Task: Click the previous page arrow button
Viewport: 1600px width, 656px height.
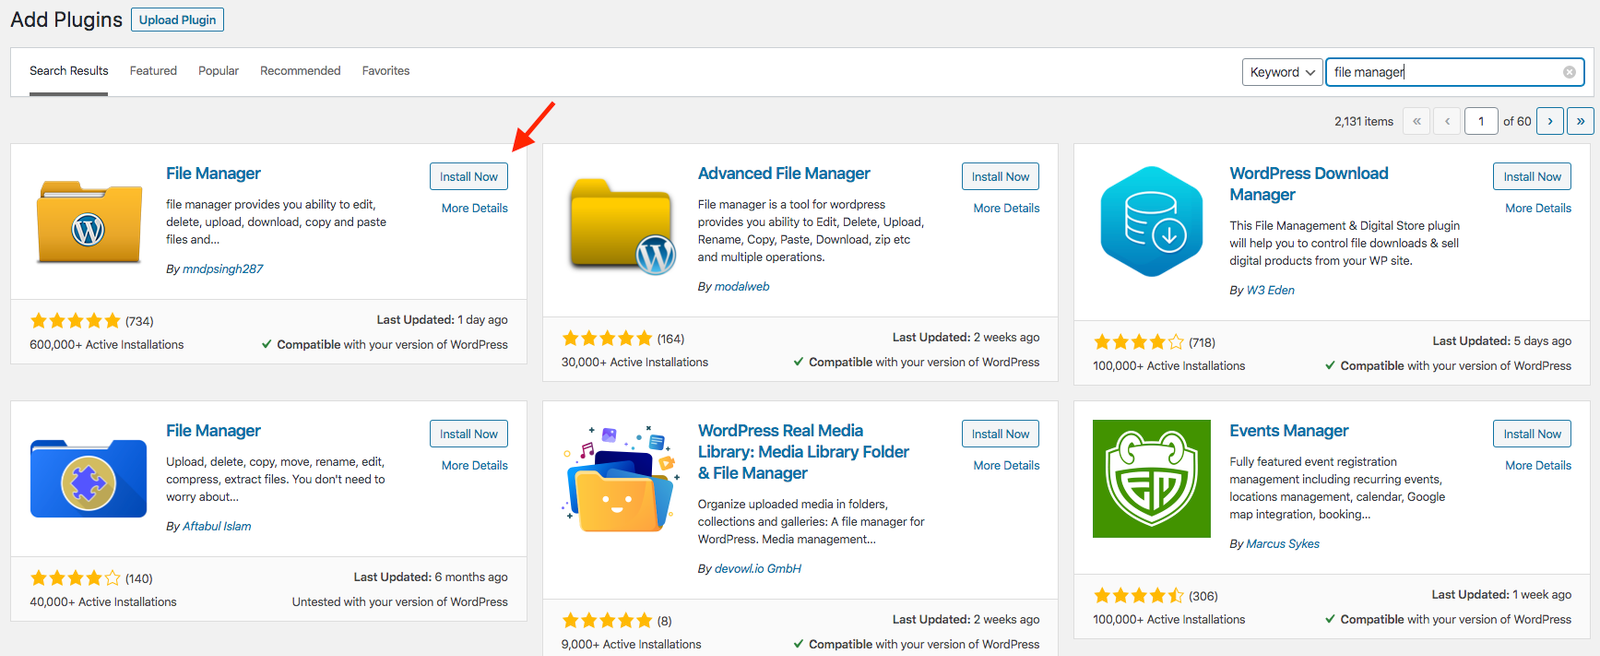Action: pyautogui.click(x=1447, y=121)
